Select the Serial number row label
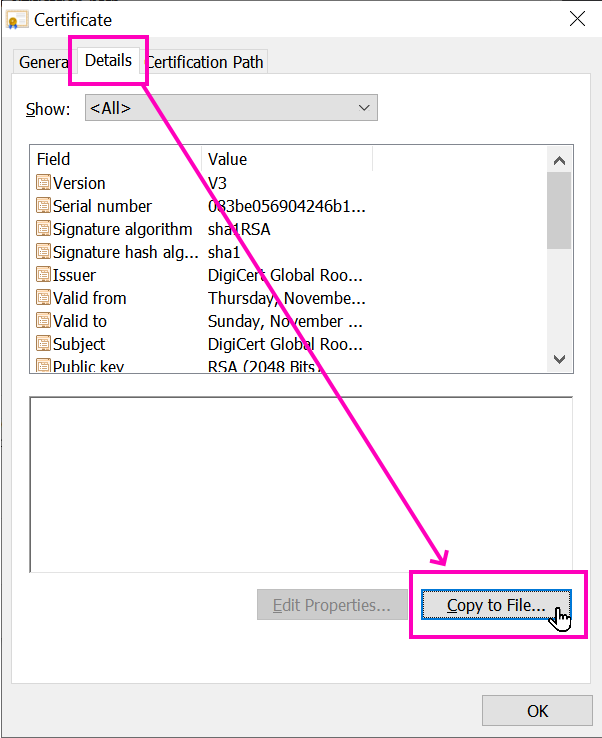 tap(102, 206)
